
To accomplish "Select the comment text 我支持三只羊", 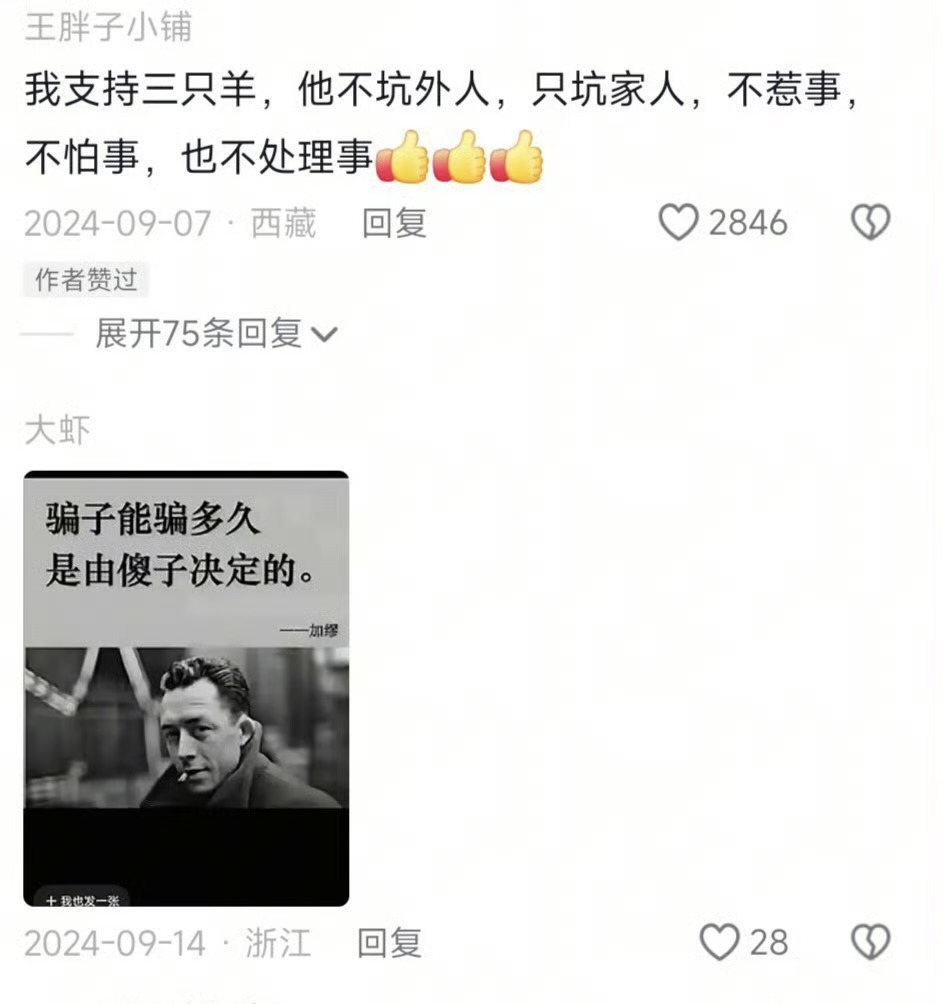I will pyautogui.click(x=141, y=89).
